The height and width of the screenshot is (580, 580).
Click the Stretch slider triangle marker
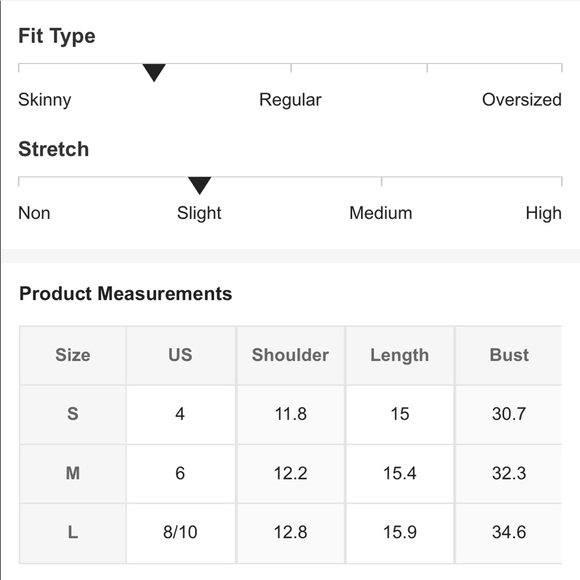coord(199,186)
